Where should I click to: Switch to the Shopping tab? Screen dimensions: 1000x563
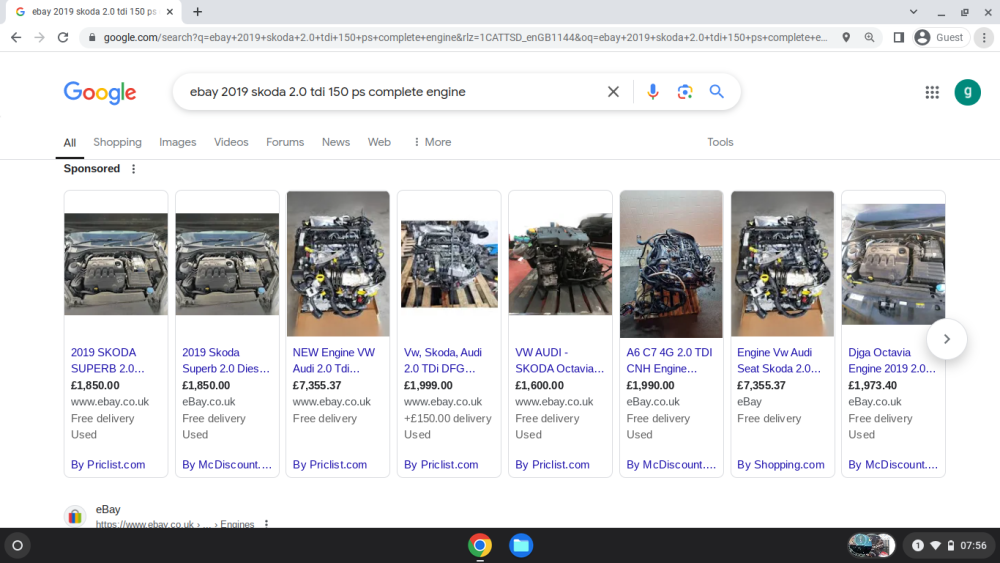pyautogui.click(x=117, y=142)
